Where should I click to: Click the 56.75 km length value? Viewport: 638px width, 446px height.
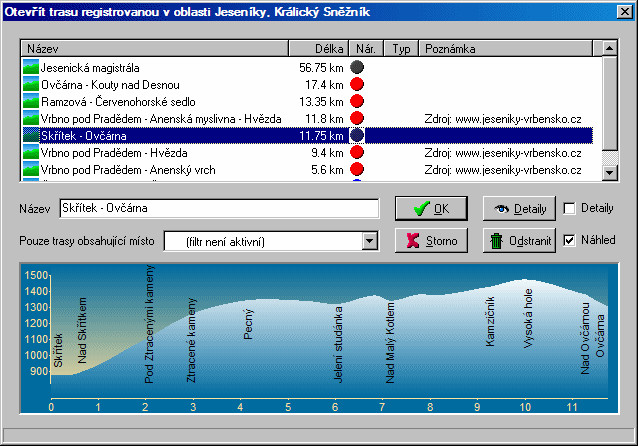click(321, 68)
